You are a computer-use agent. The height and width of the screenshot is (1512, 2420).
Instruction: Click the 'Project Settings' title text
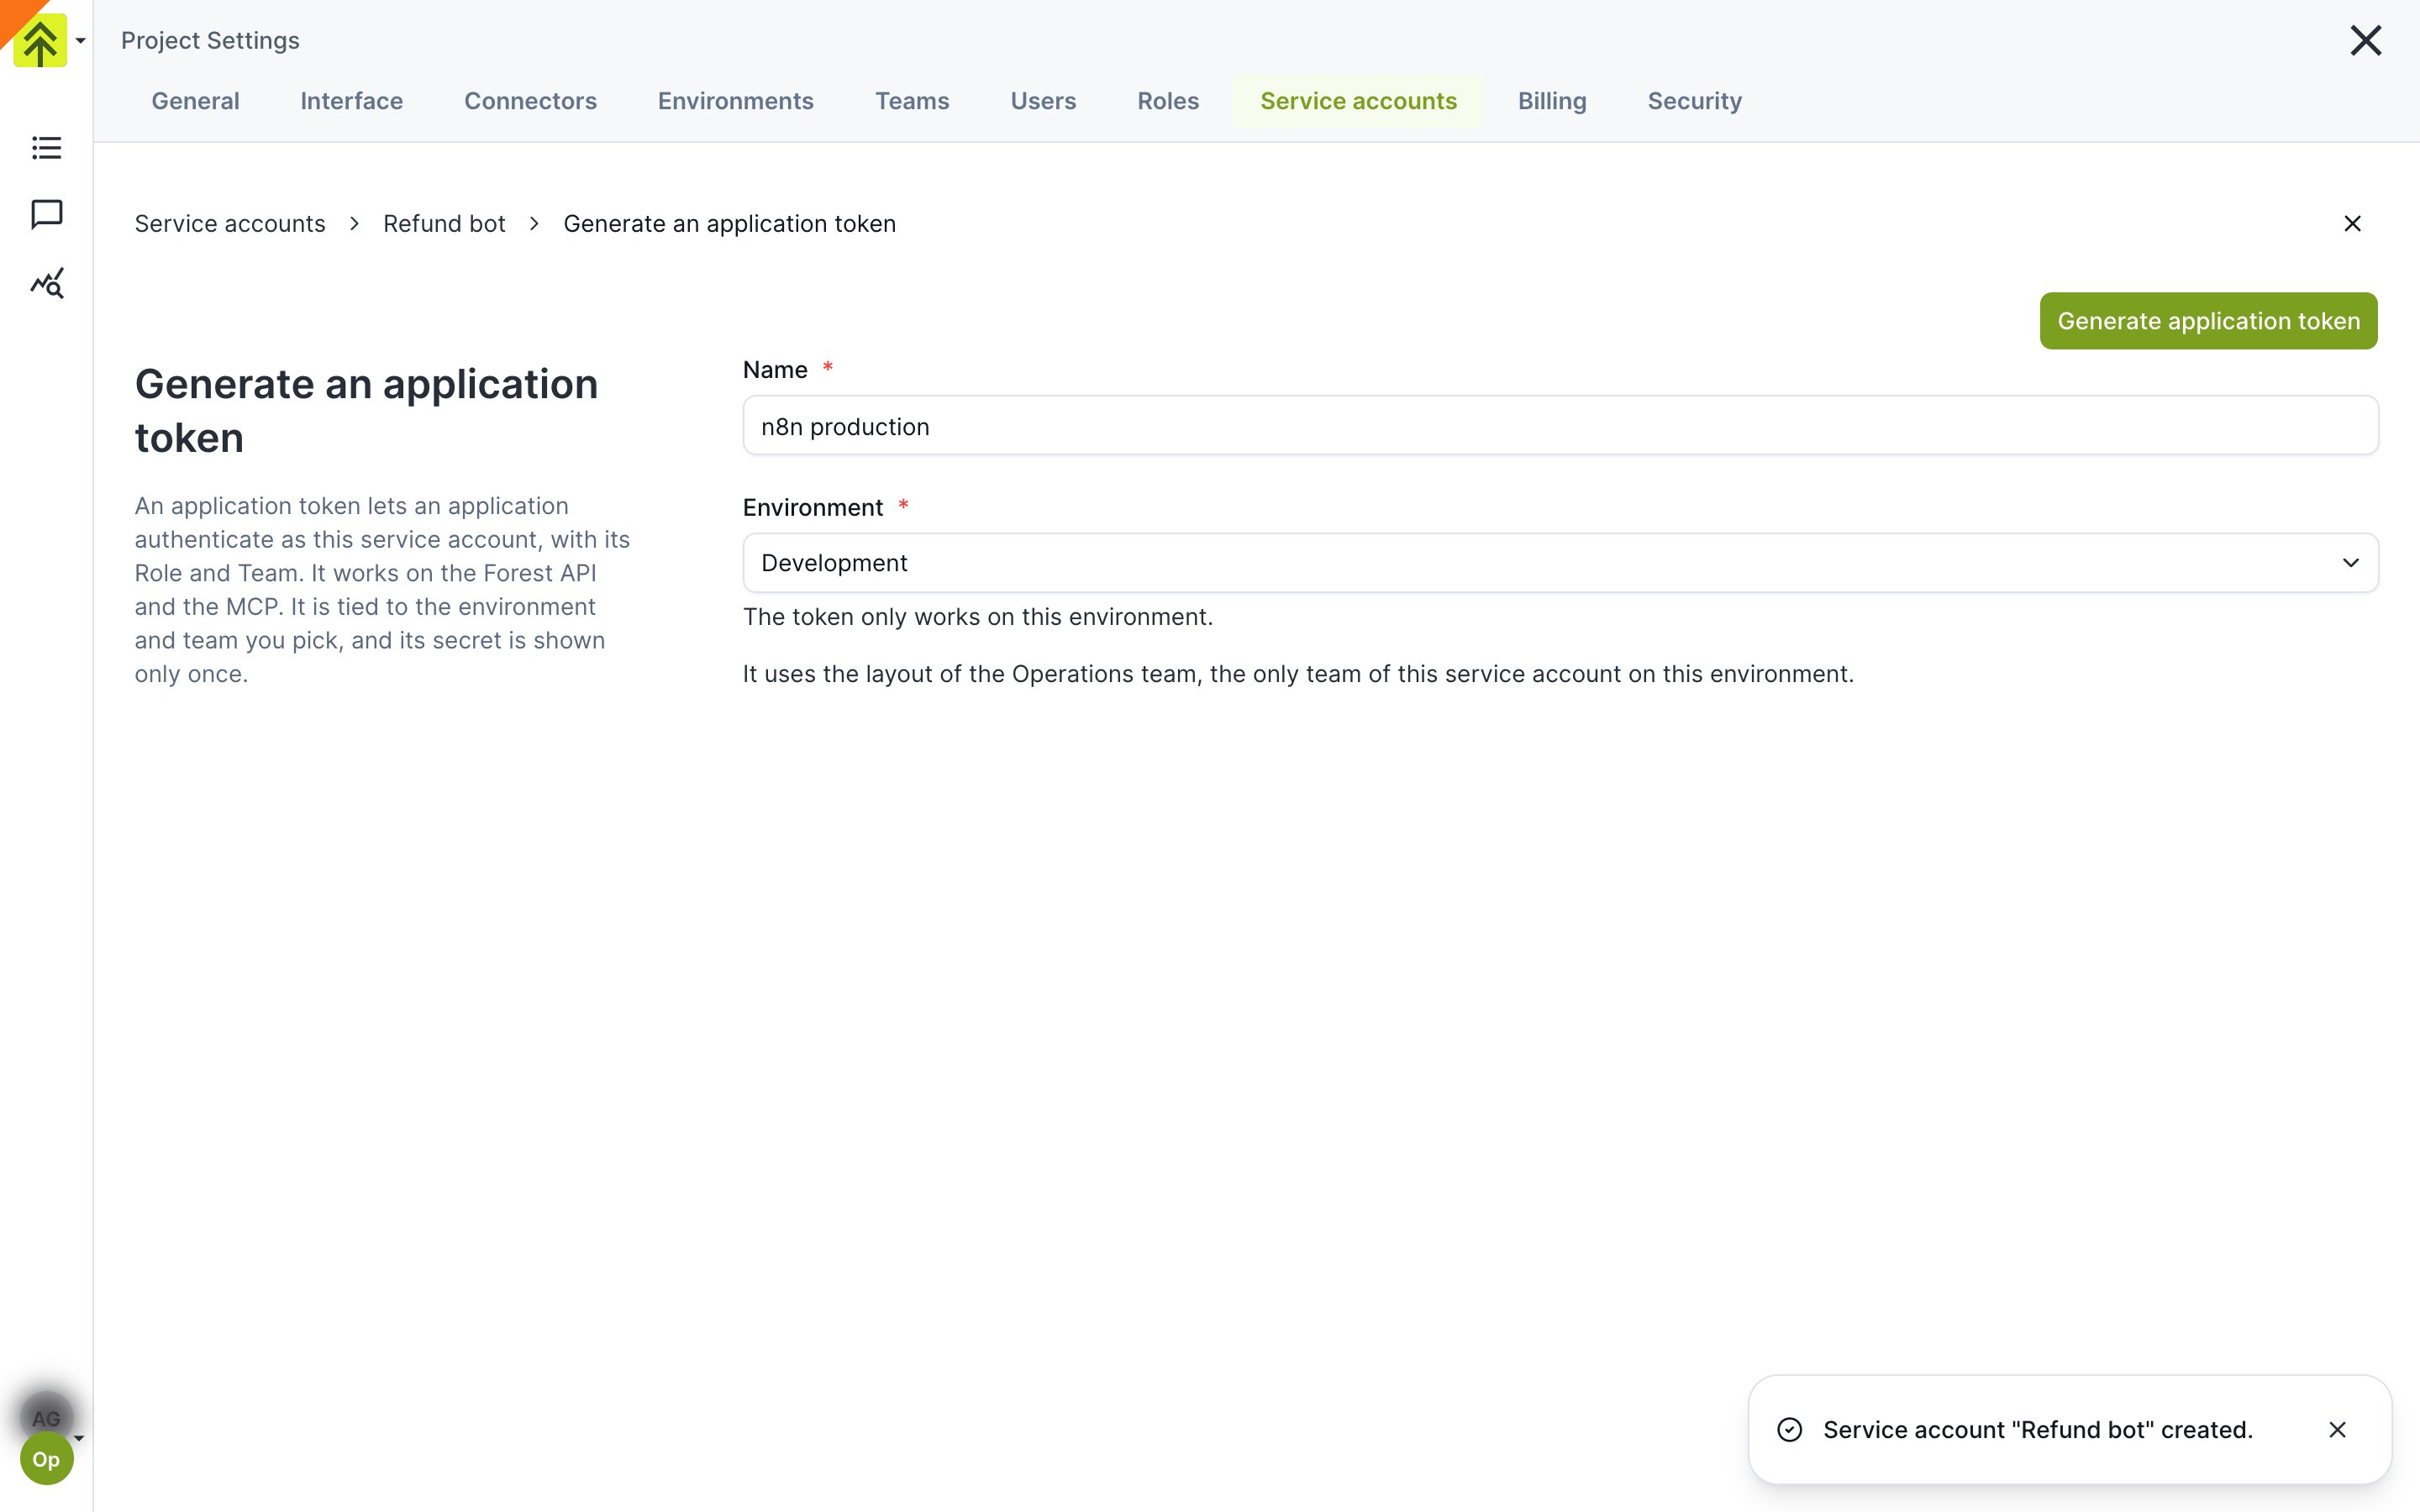click(210, 40)
